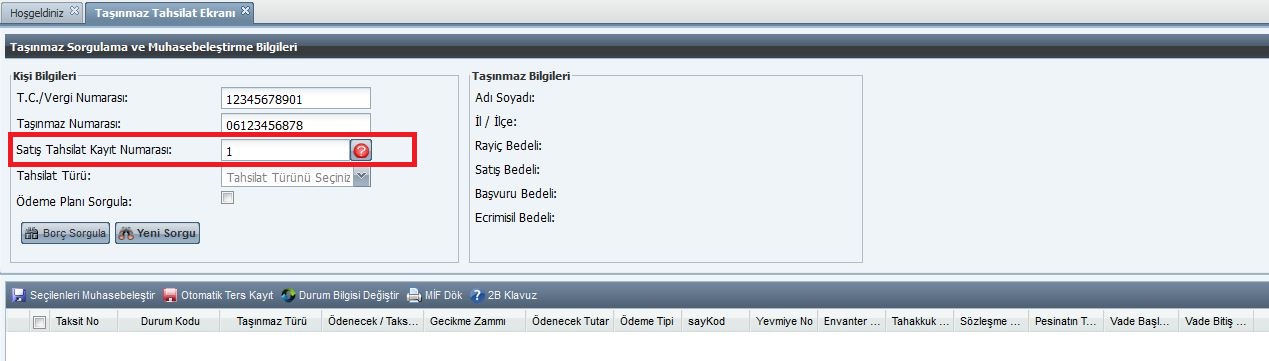Click the Borç Sorgula button
Viewport: 1269px width, 361px height.
[x=66, y=233]
